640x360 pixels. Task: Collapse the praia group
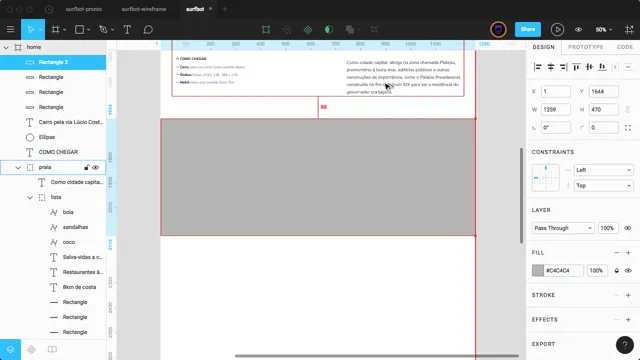pos(18,167)
